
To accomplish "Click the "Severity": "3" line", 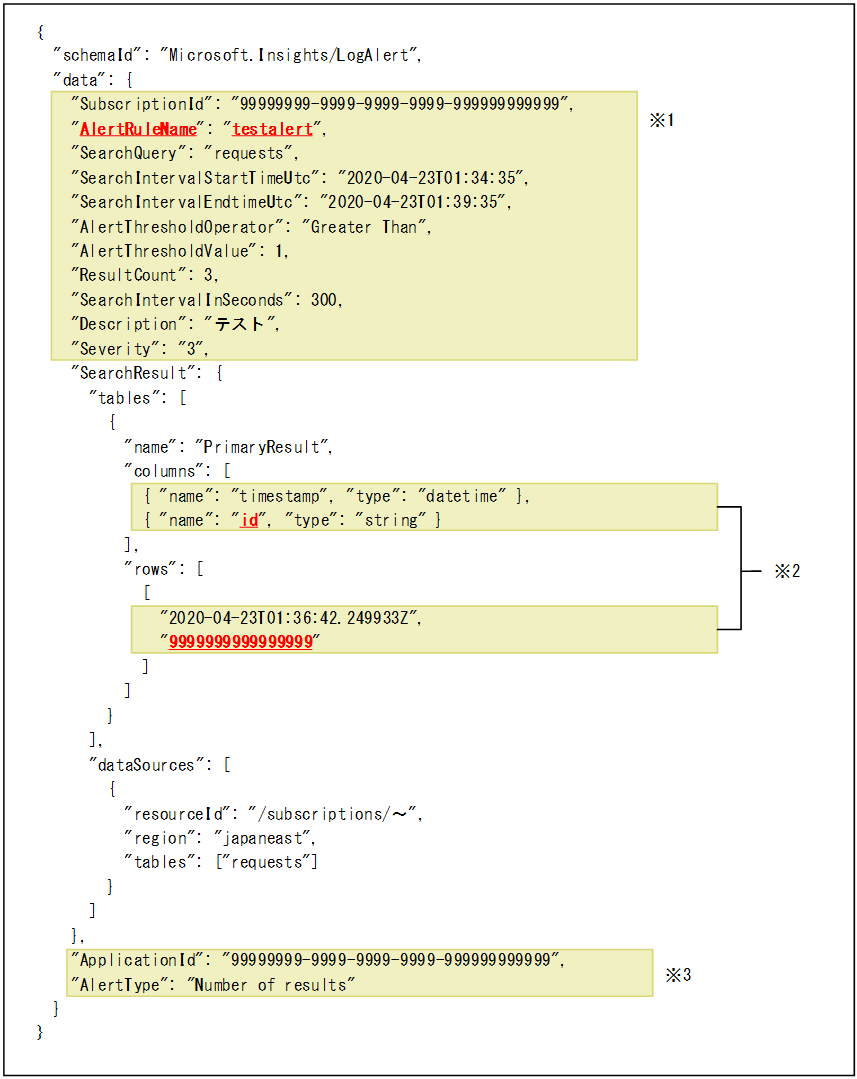I will pyautogui.click(x=140, y=349).
